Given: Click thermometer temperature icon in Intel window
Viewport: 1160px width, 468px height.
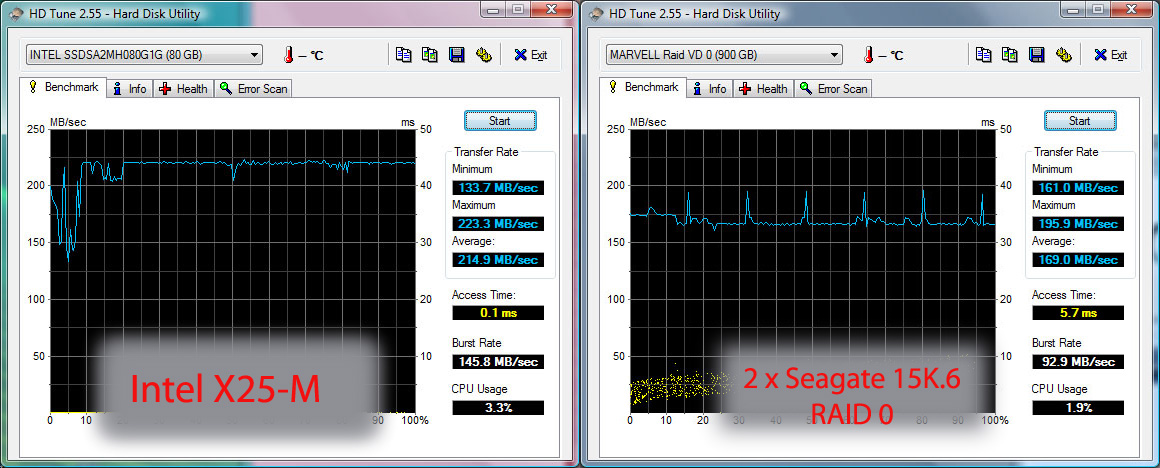Looking at the screenshot, I should pyautogui.click(x=289, y=55).
